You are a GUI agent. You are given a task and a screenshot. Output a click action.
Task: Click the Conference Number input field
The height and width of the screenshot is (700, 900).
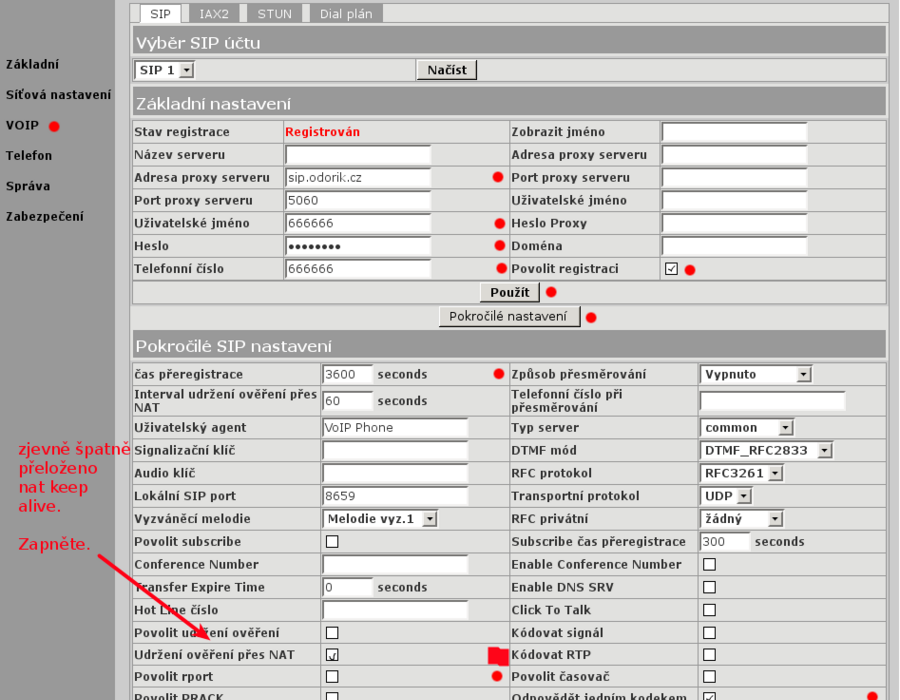coord(395,565)
